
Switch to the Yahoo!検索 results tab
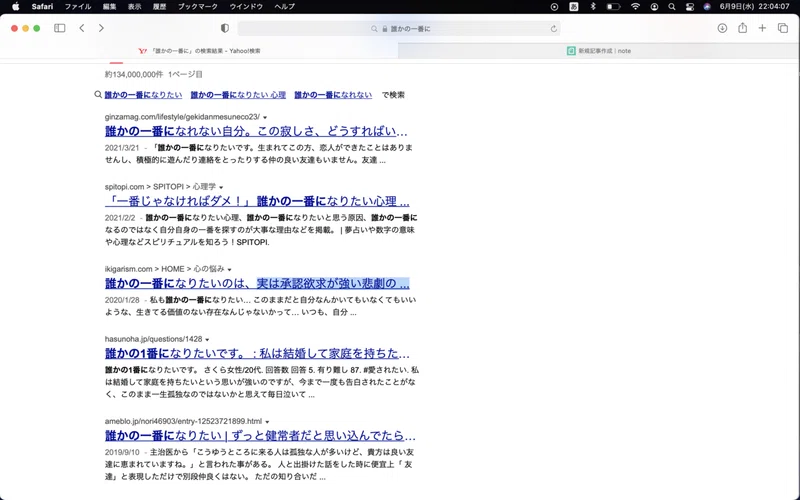[x=199, y=51]
